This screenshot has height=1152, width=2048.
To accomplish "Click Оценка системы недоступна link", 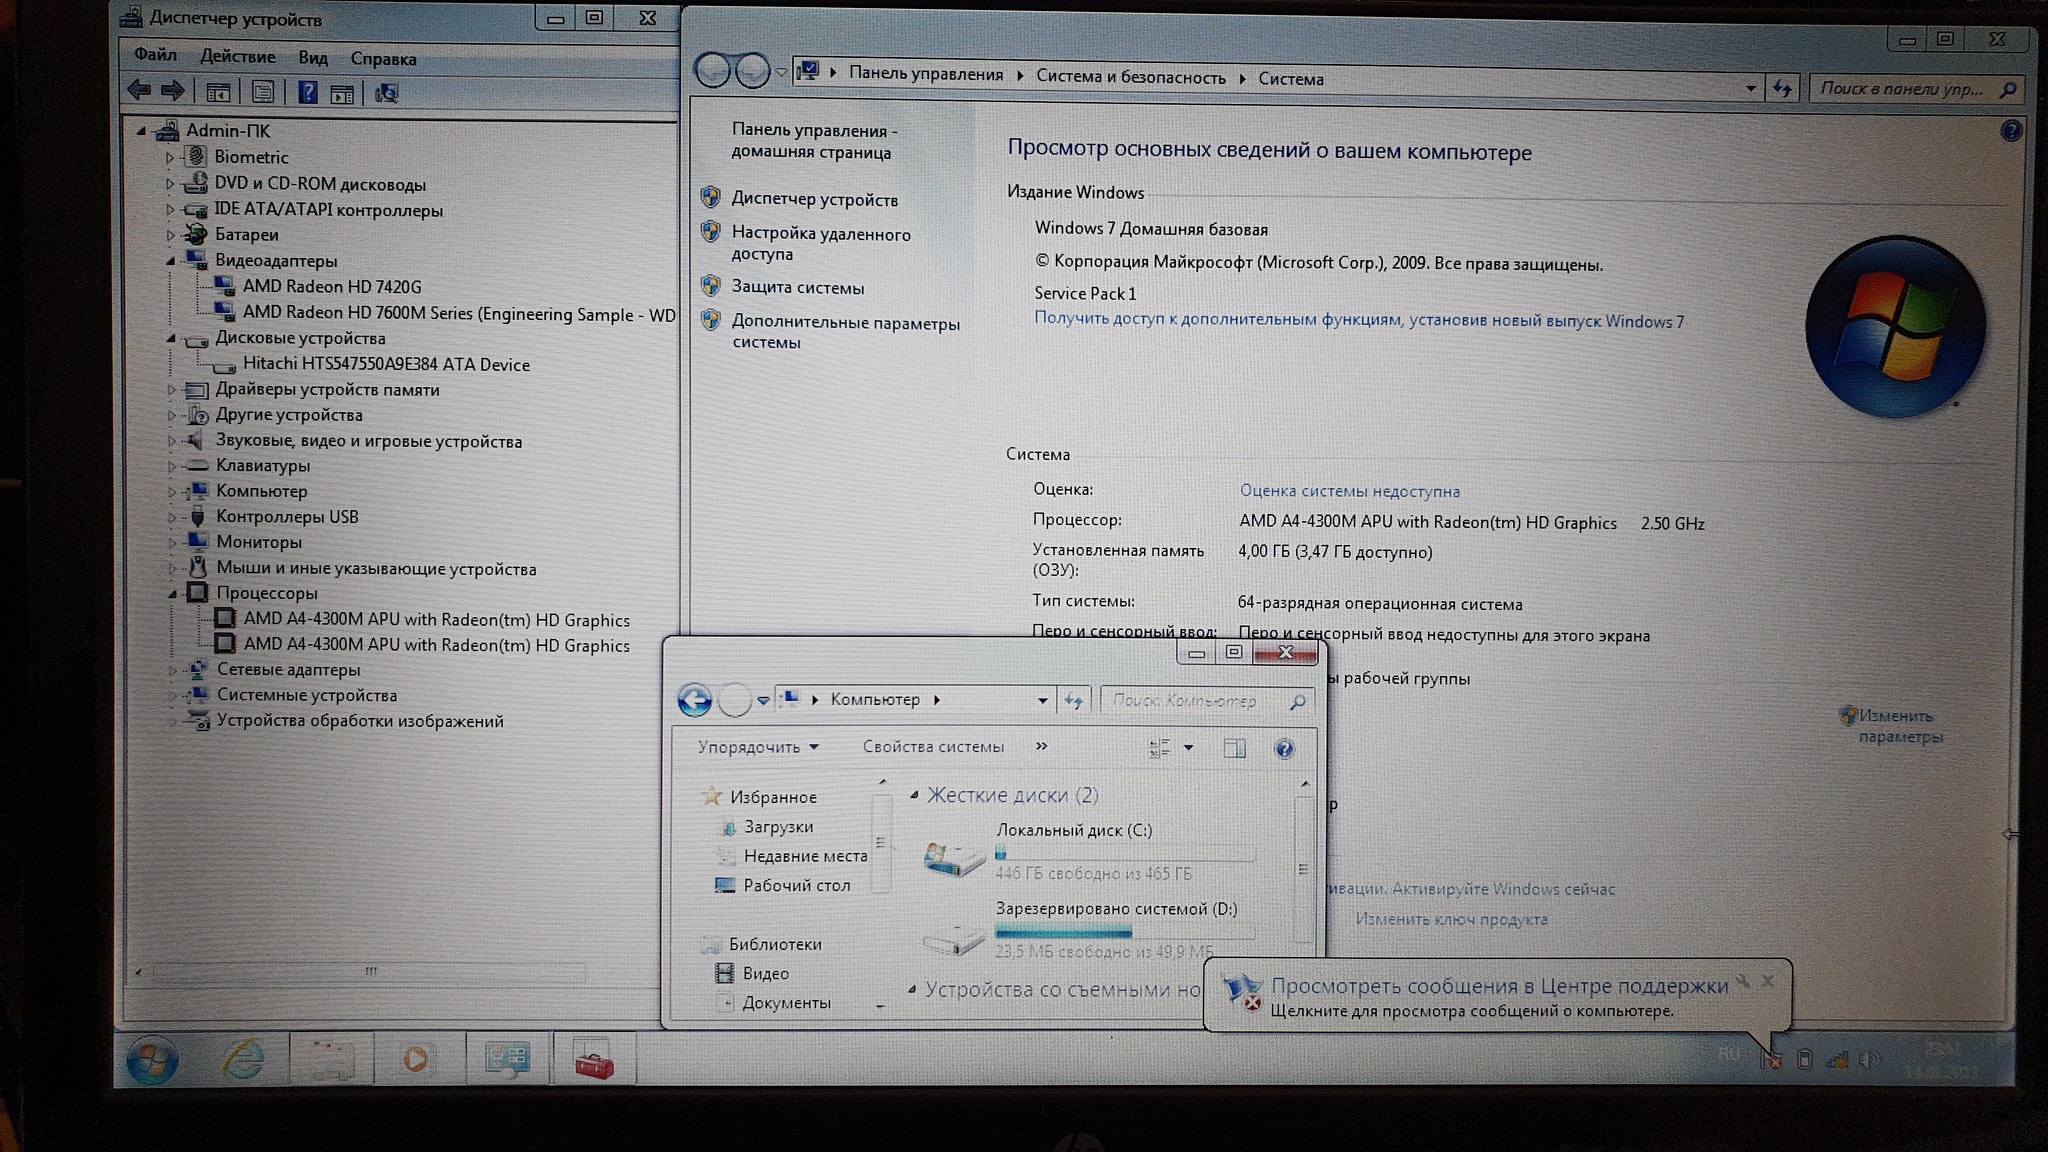I will (1349, 491).
